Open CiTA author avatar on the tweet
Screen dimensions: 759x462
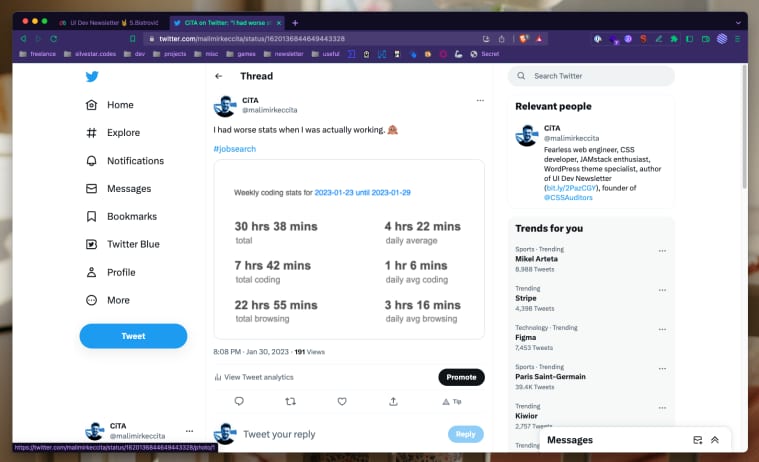pos(225,106)
